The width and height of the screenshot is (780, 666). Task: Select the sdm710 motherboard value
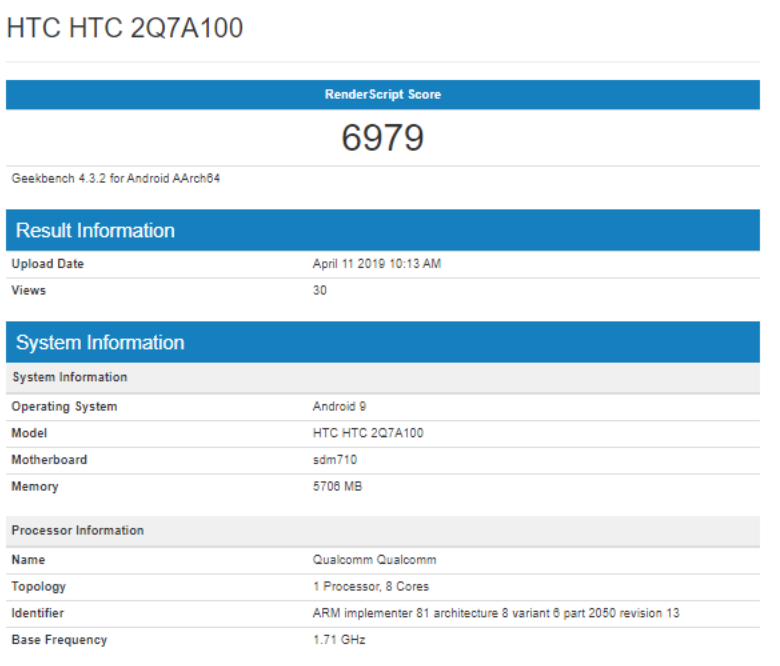click(335, 460)
